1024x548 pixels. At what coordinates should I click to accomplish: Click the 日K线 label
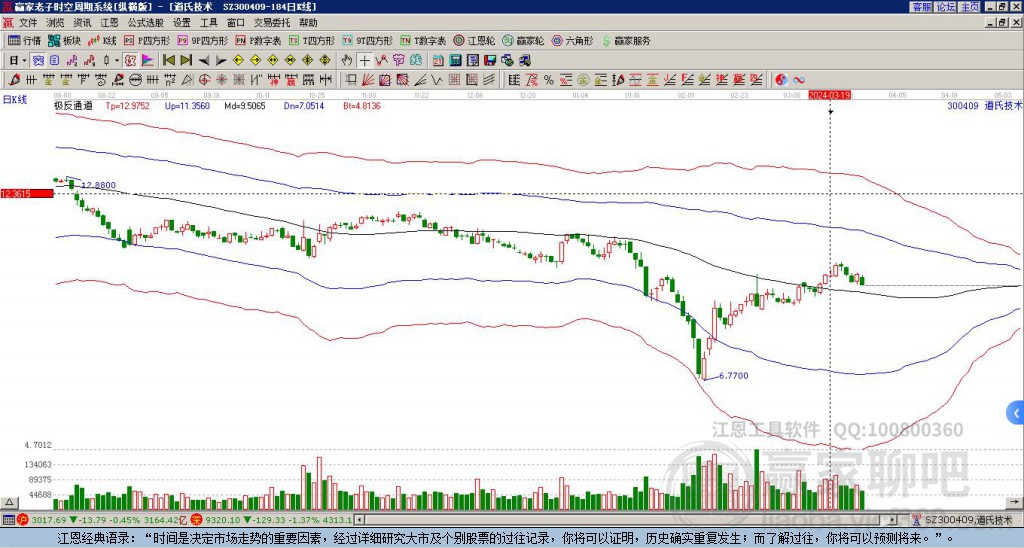tap(15, 99)
